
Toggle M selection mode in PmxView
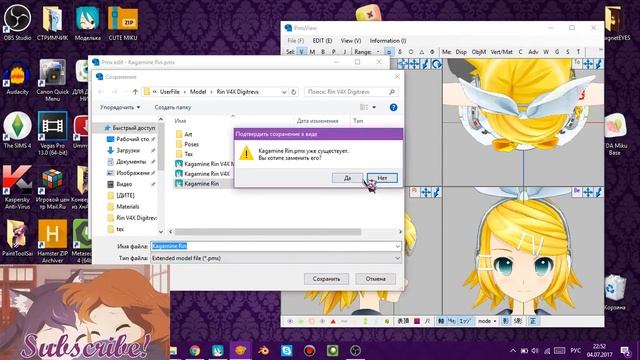(x=312, y=52)
